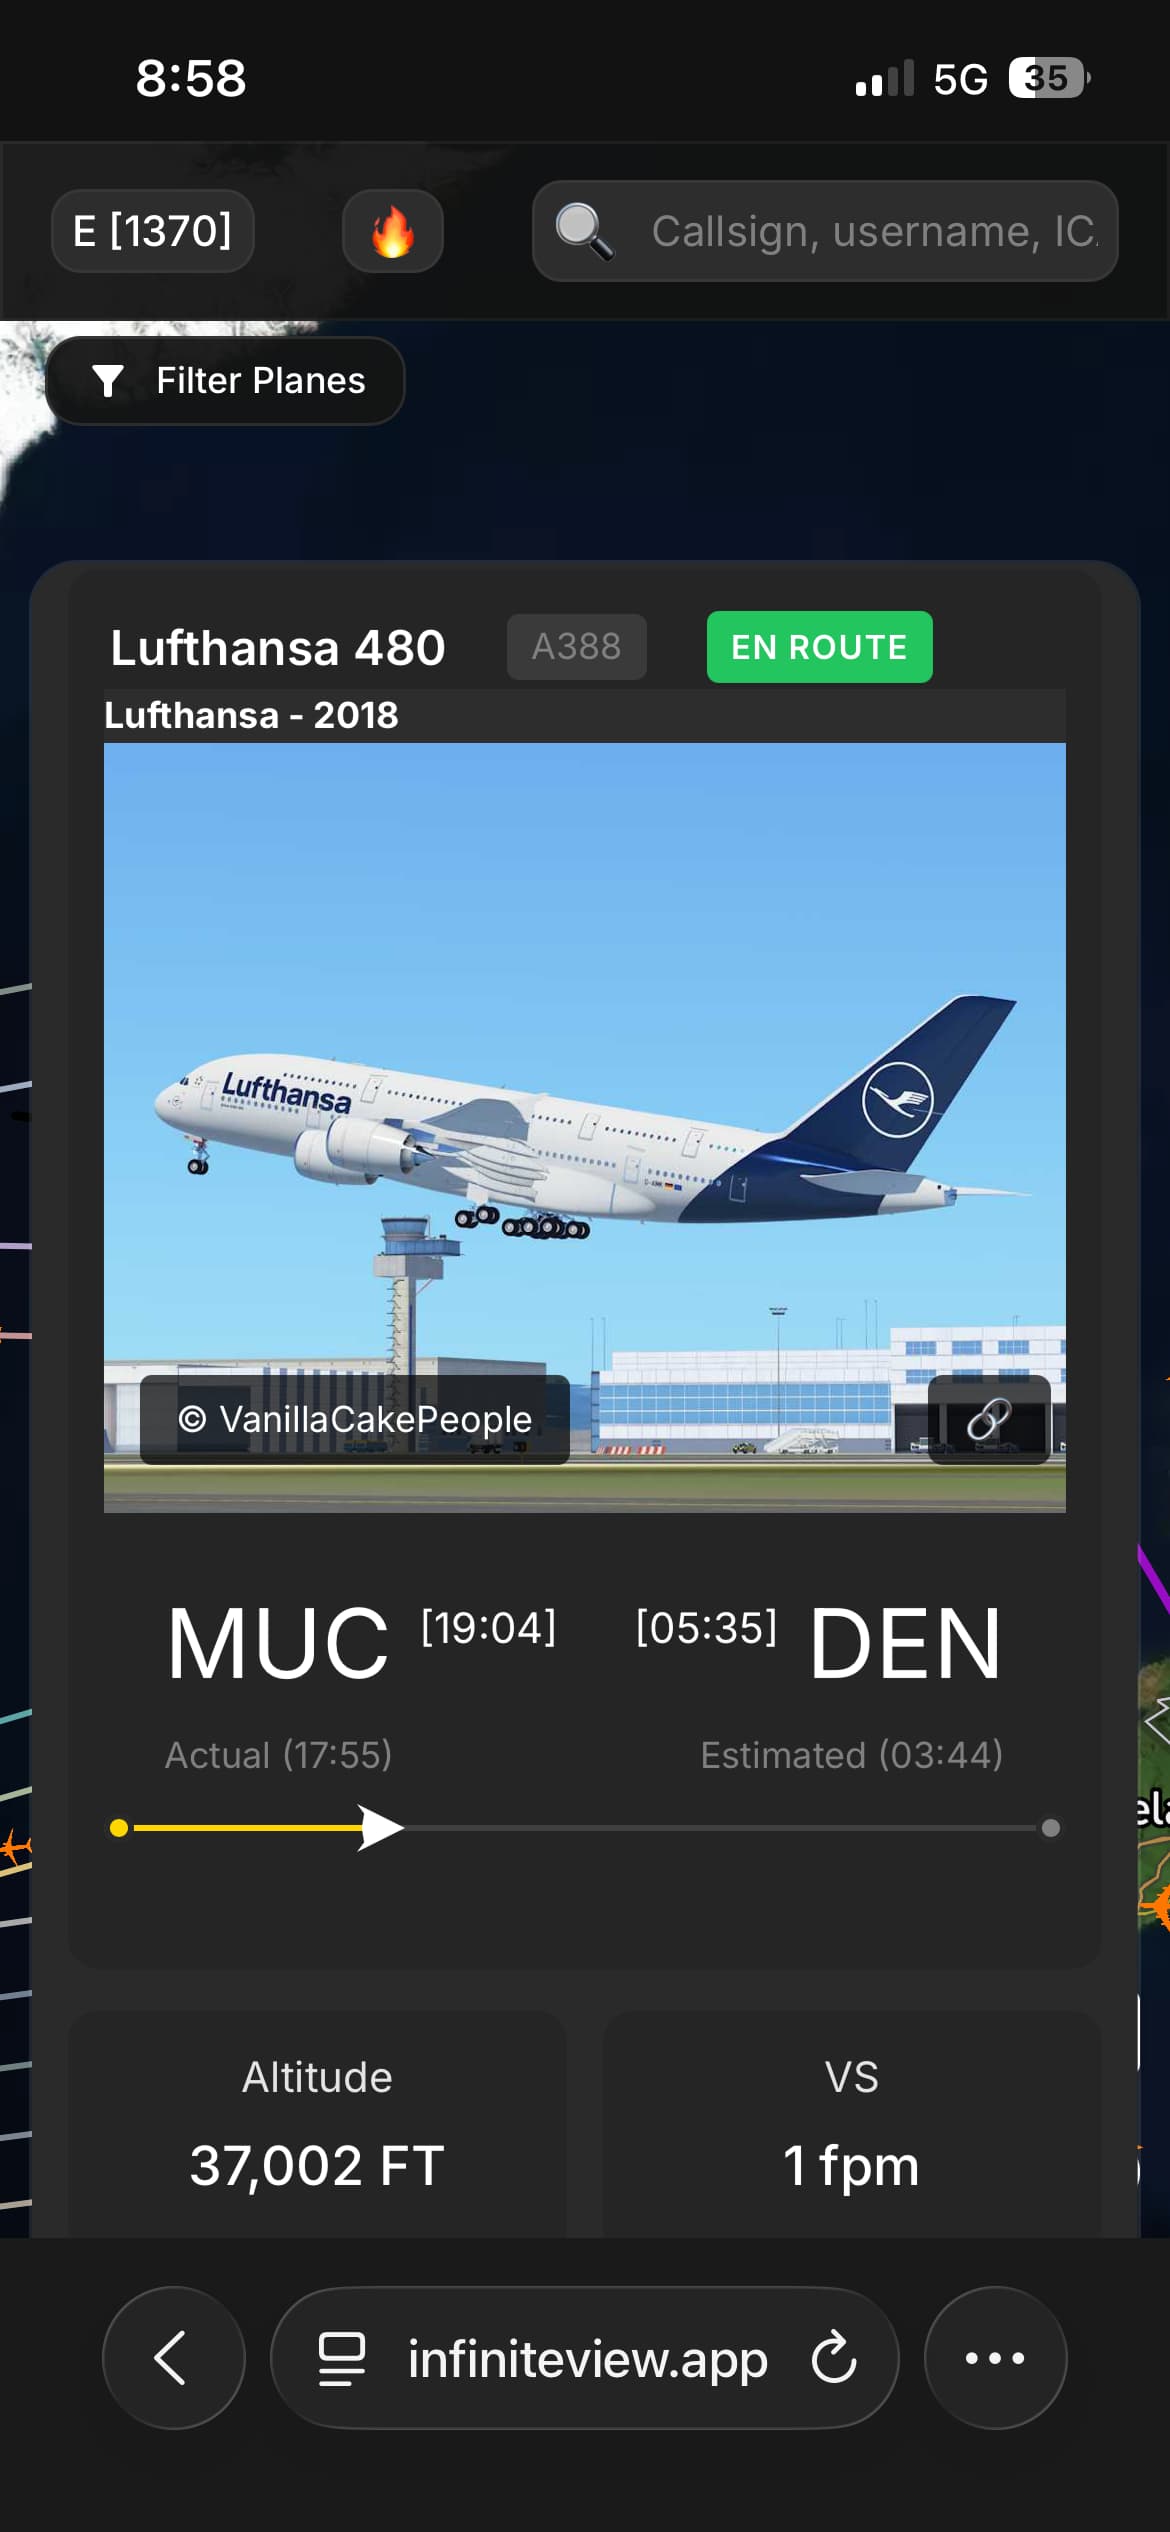Viewport: 1170px width, 2532px height.
Task: Select the DEN arrival airport code
Action: point(905,1644)
